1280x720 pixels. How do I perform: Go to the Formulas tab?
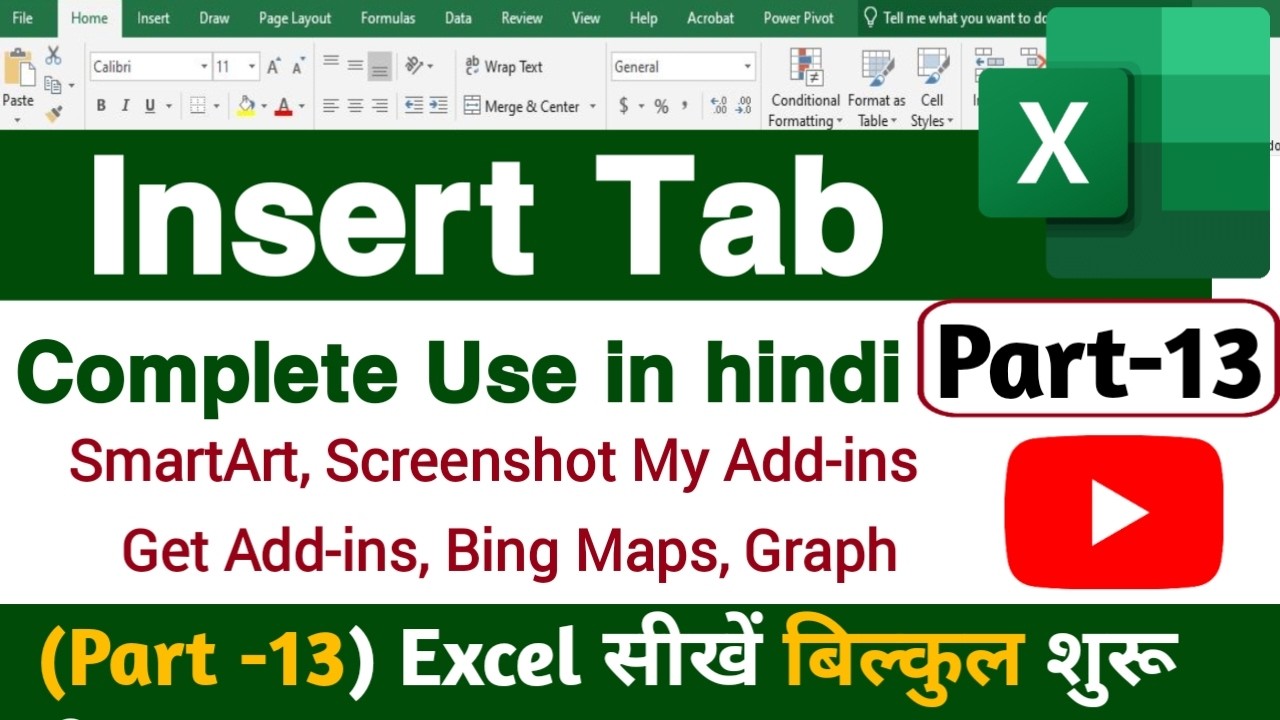[x=388, y=18]
